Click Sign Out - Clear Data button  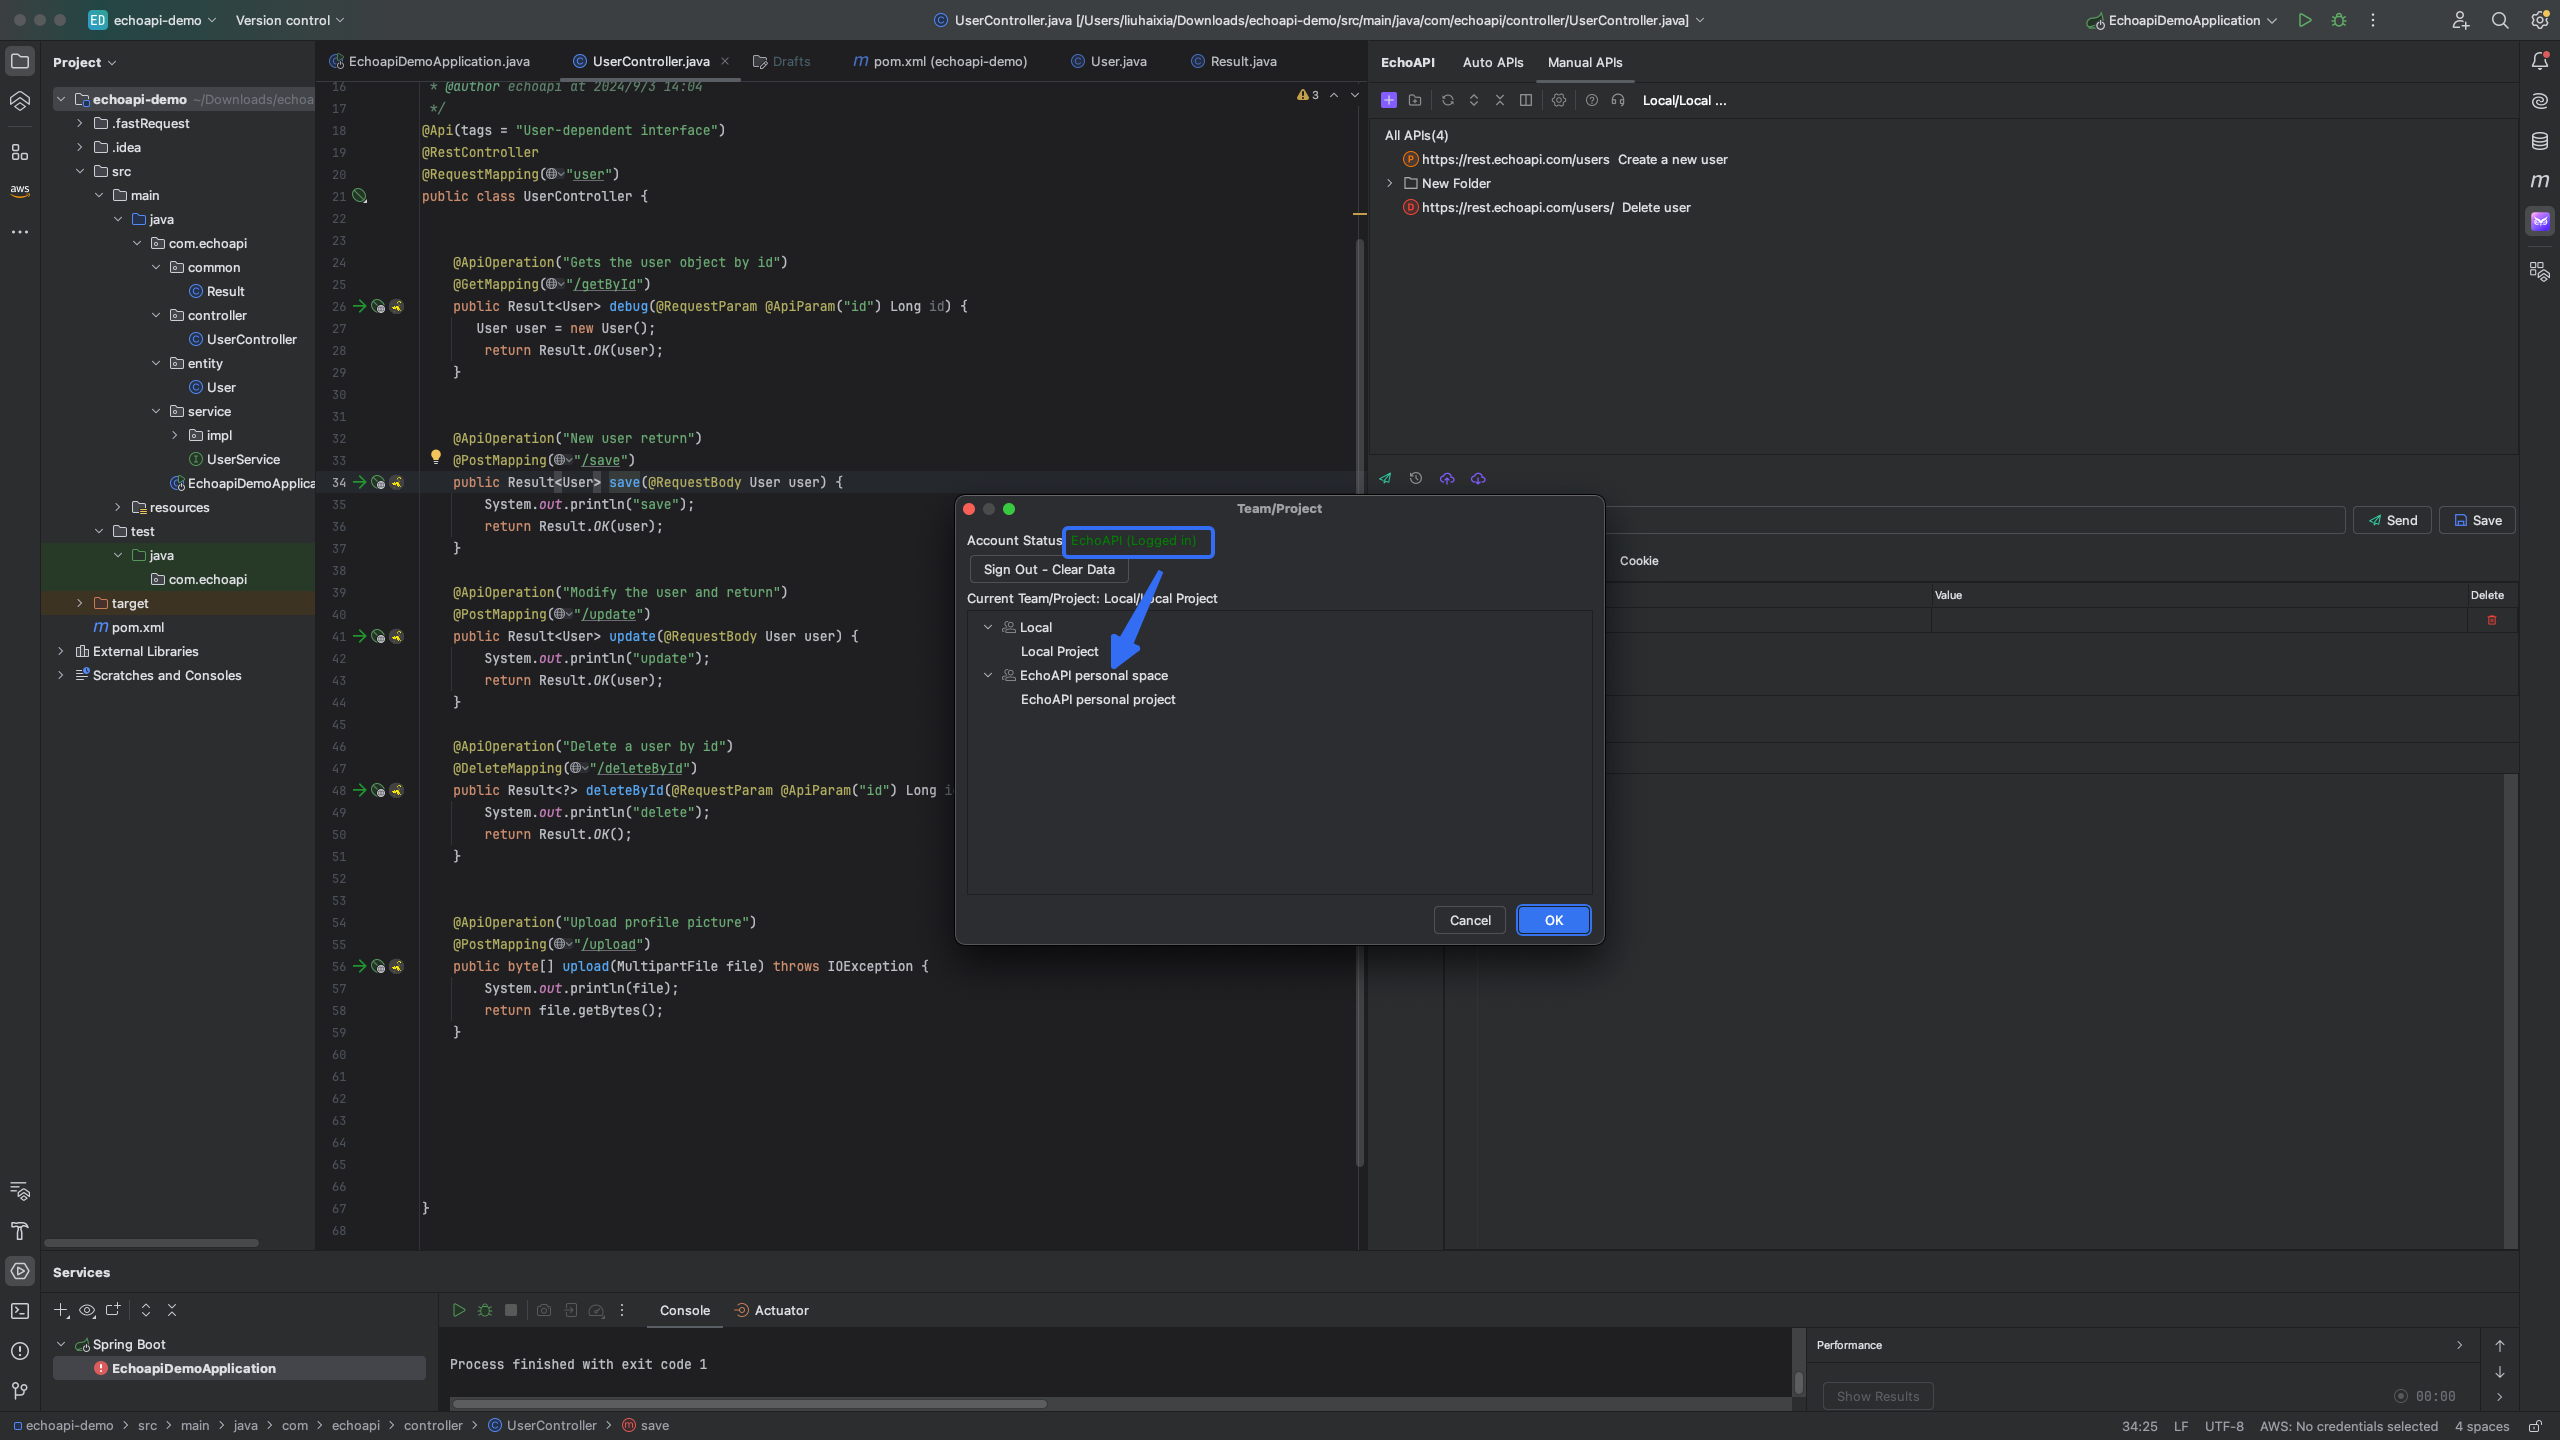(x=1049, y=569)
